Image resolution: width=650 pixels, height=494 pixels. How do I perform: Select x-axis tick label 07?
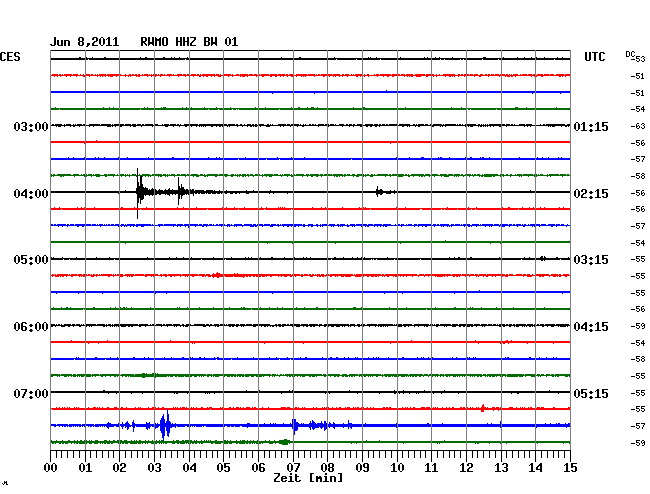[293, 467]
